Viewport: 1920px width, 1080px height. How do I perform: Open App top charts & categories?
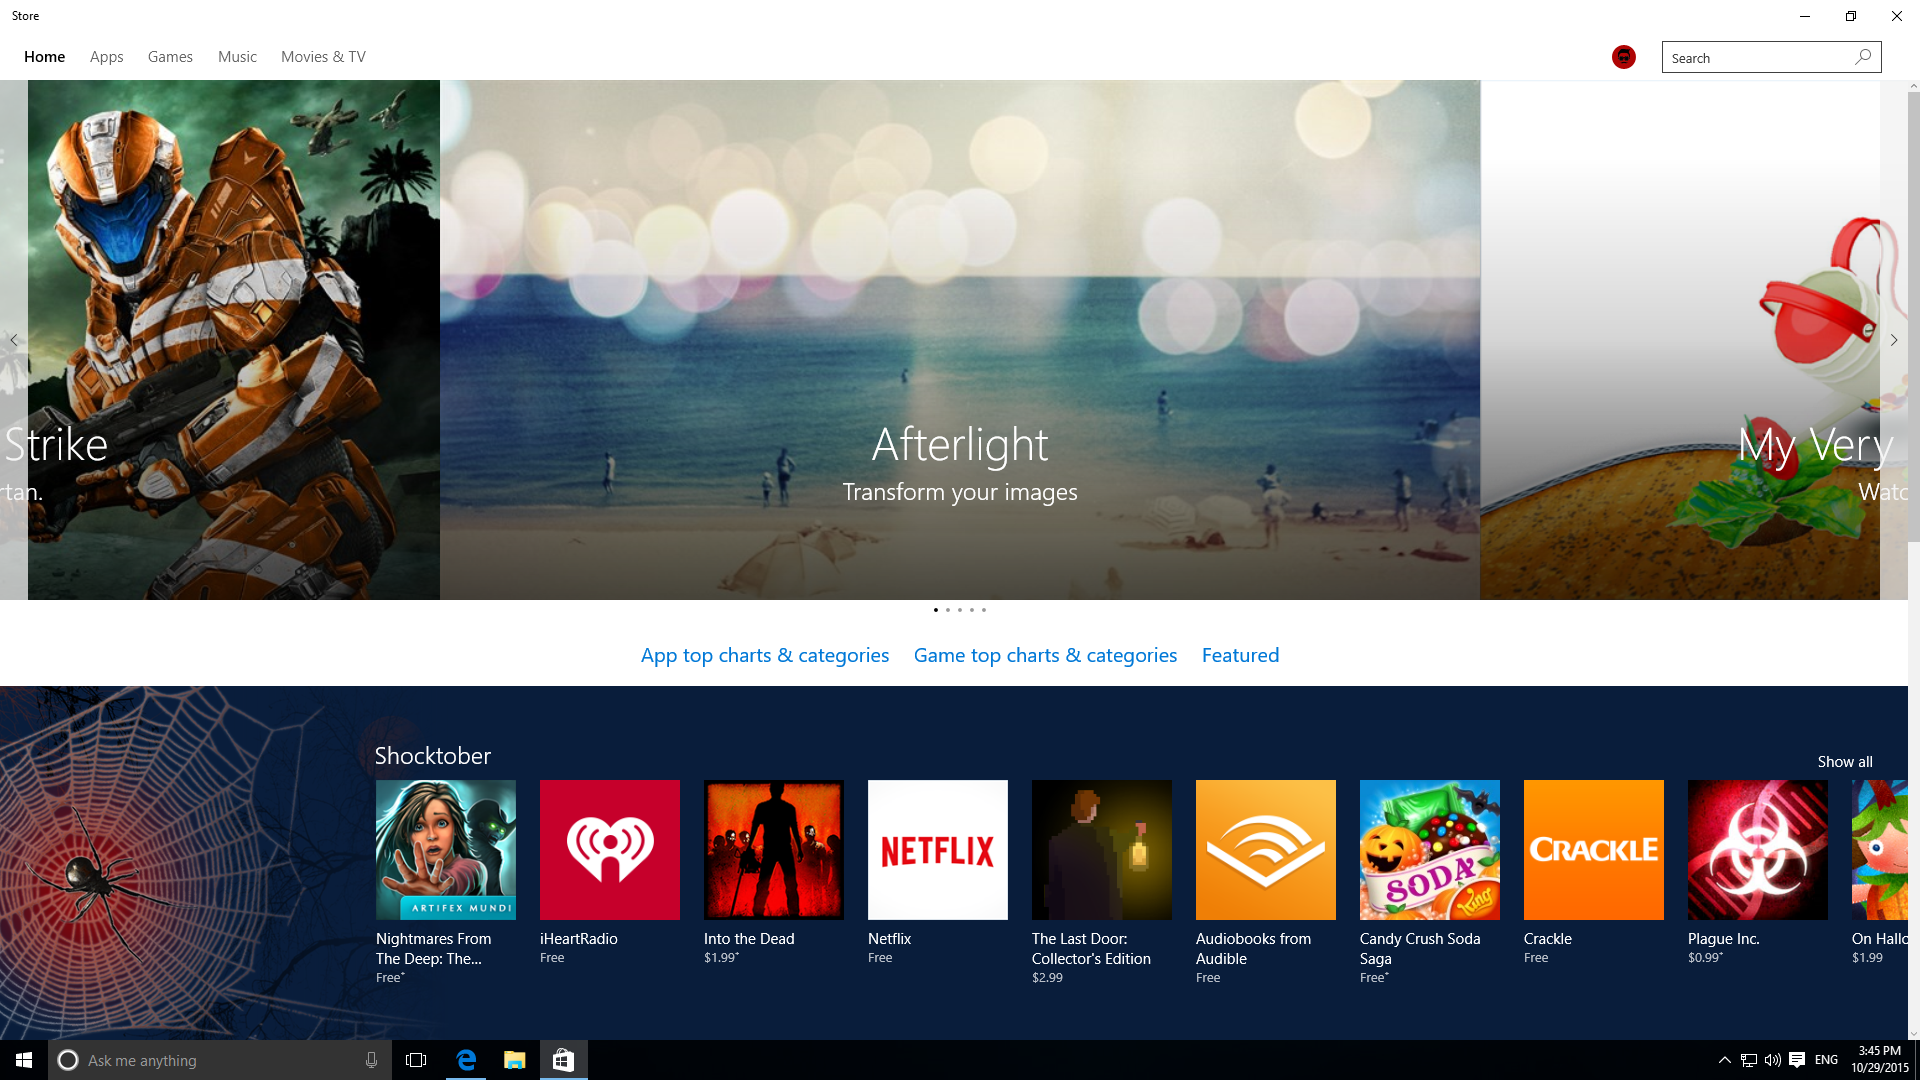tap(765, 655)
